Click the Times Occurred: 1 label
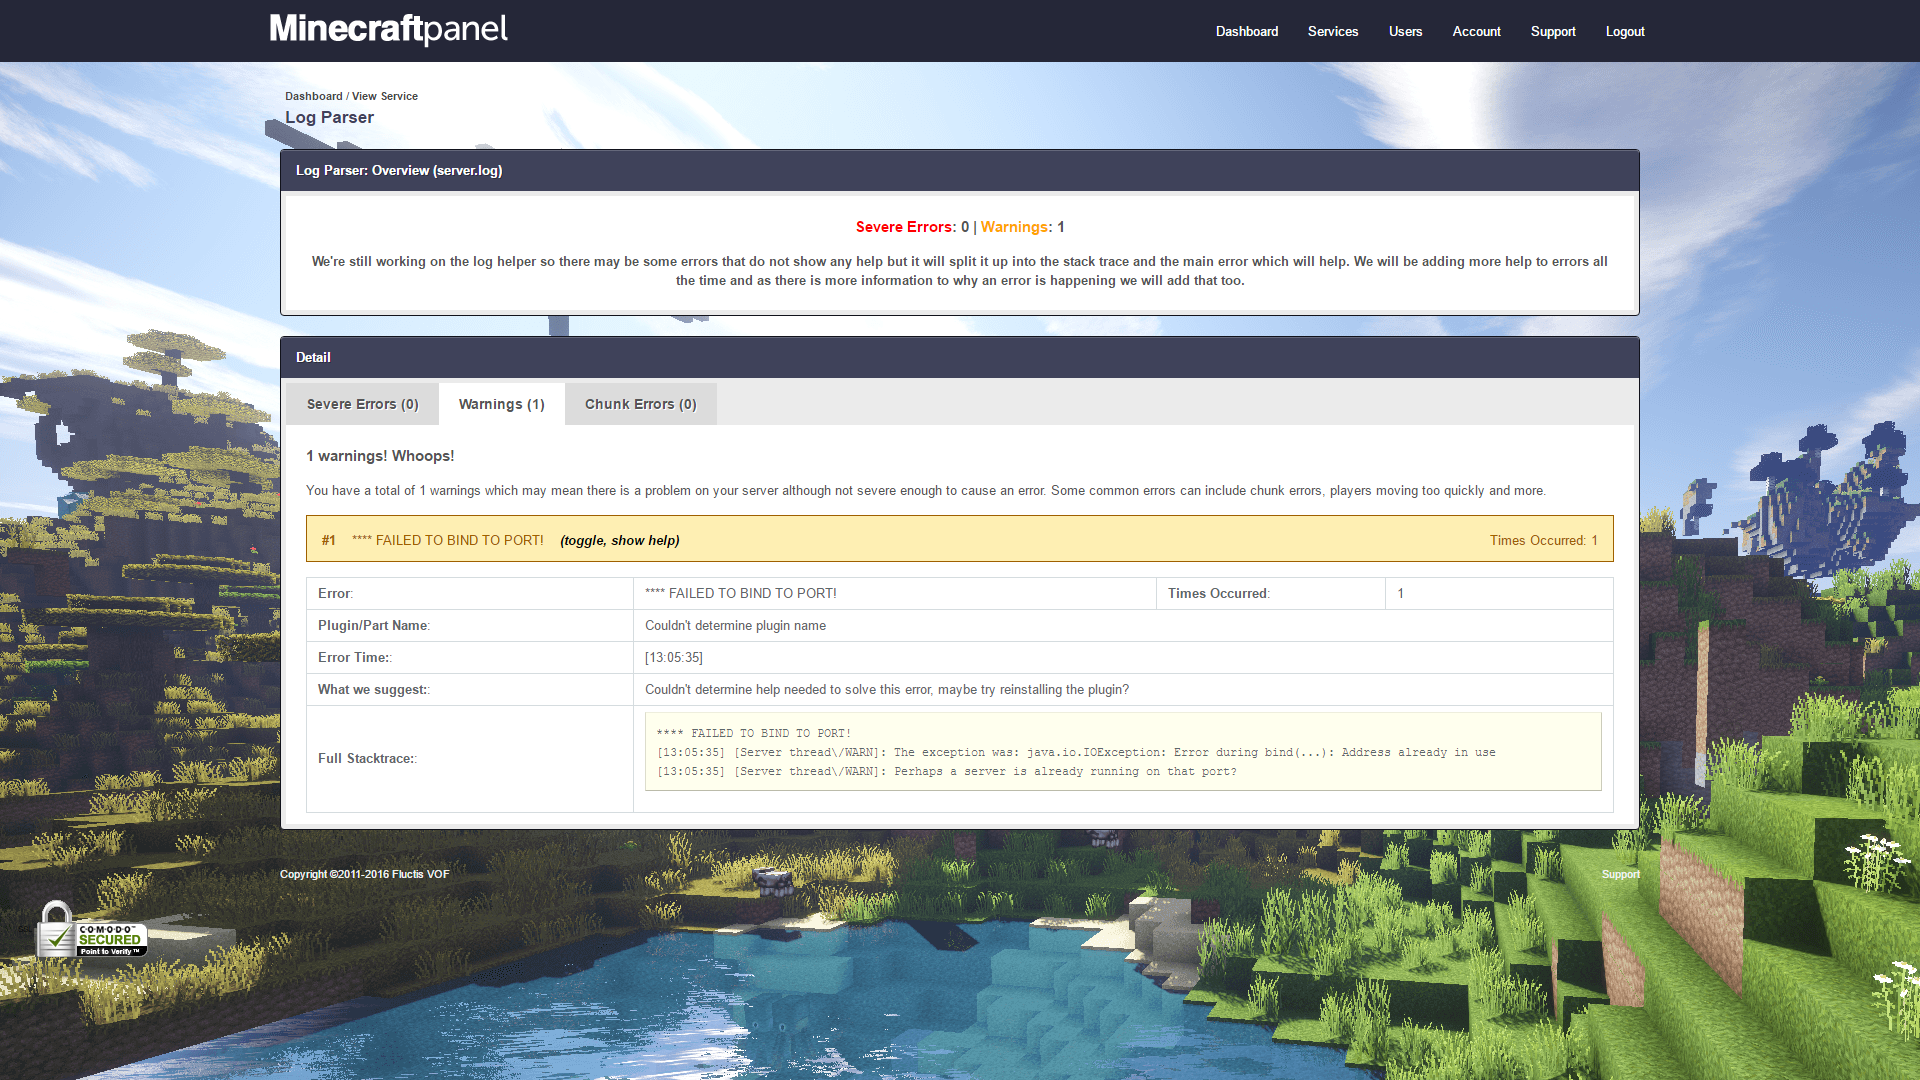Viewport: 1920px width, 1080px height. 1543,540
